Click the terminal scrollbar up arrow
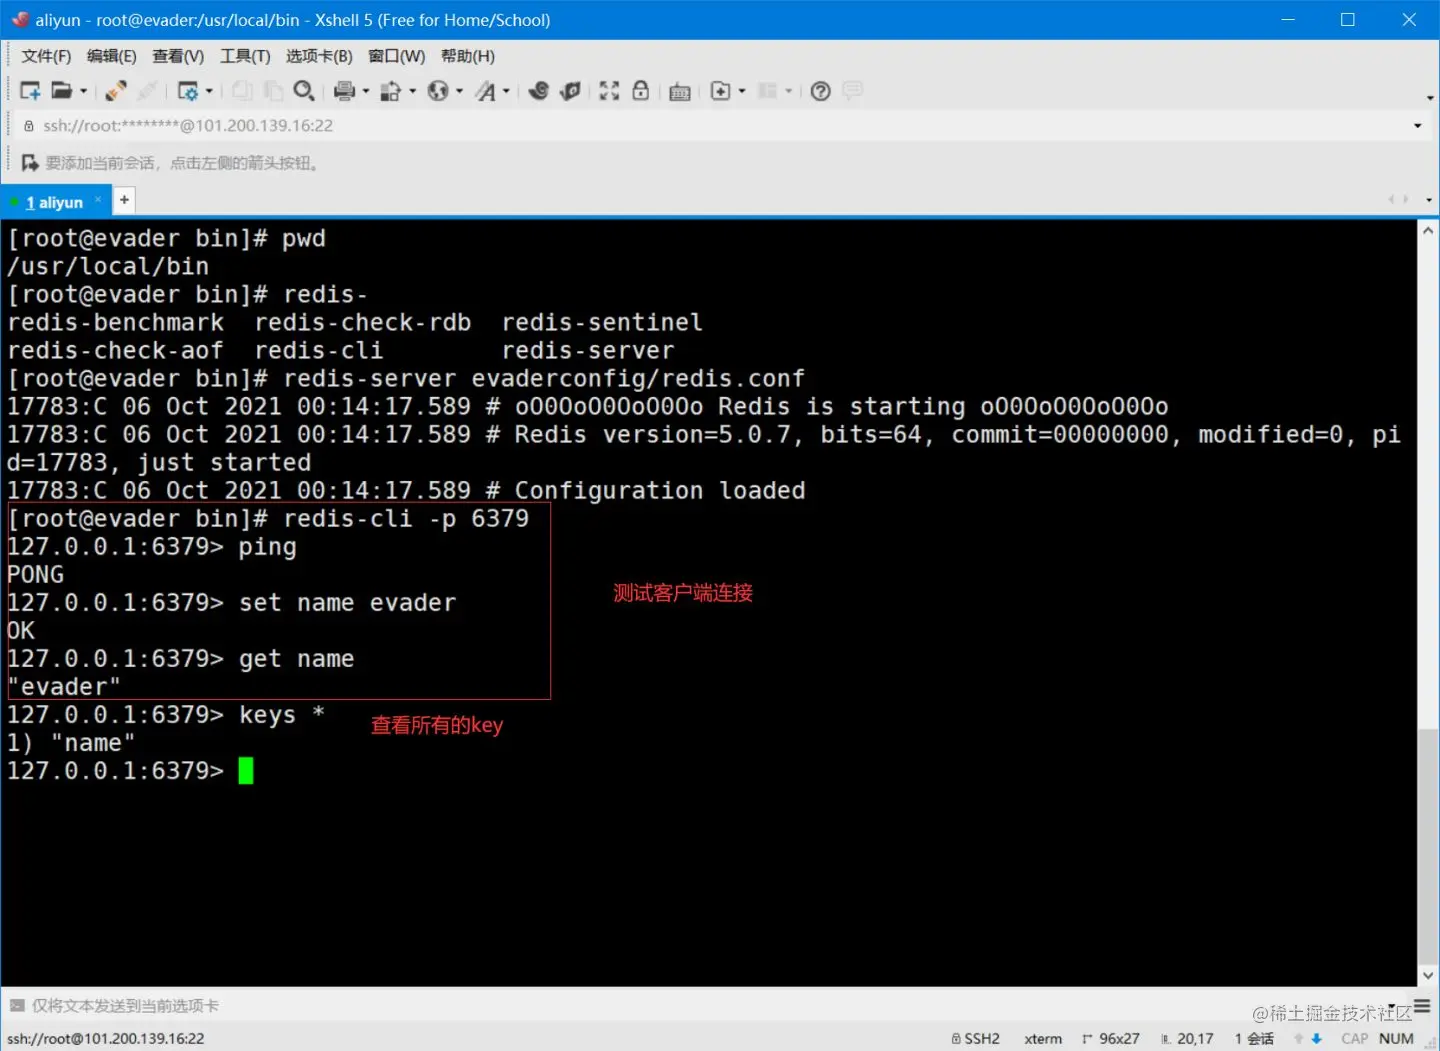The image size is (1440, 1051). click(x=1428, y=231)
